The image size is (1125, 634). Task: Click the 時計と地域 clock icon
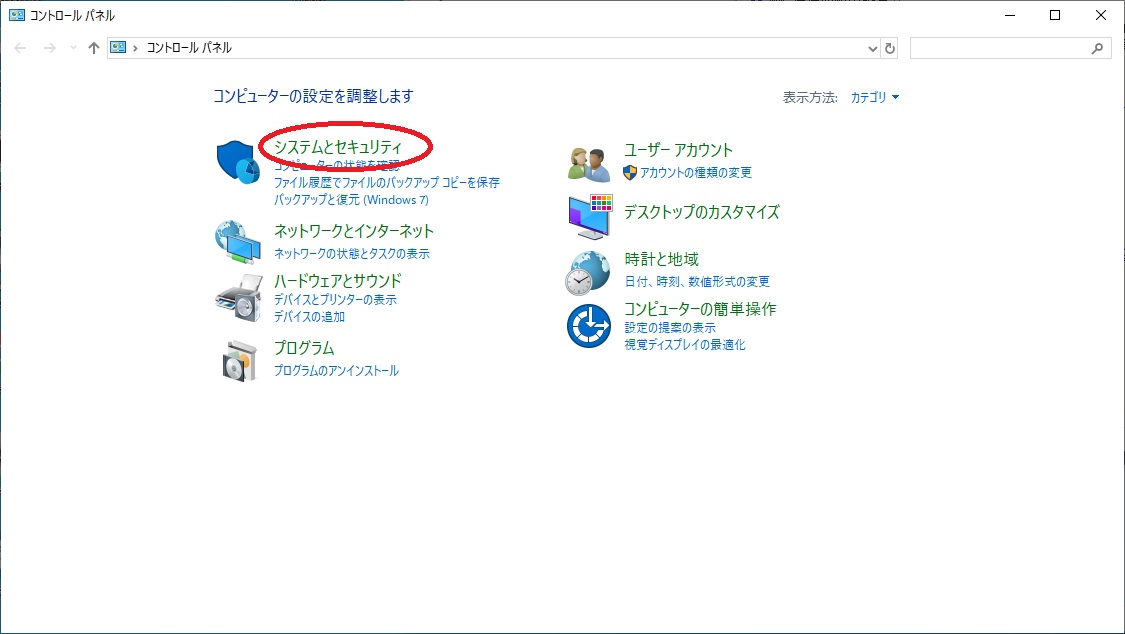(x=589, y=269)
